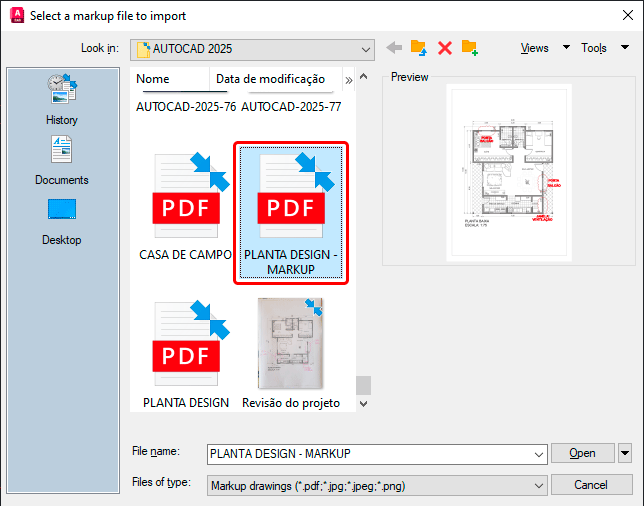644x506 pixels.
Task: Show hidden columns with the double chevron
Action: click(349, 80)
